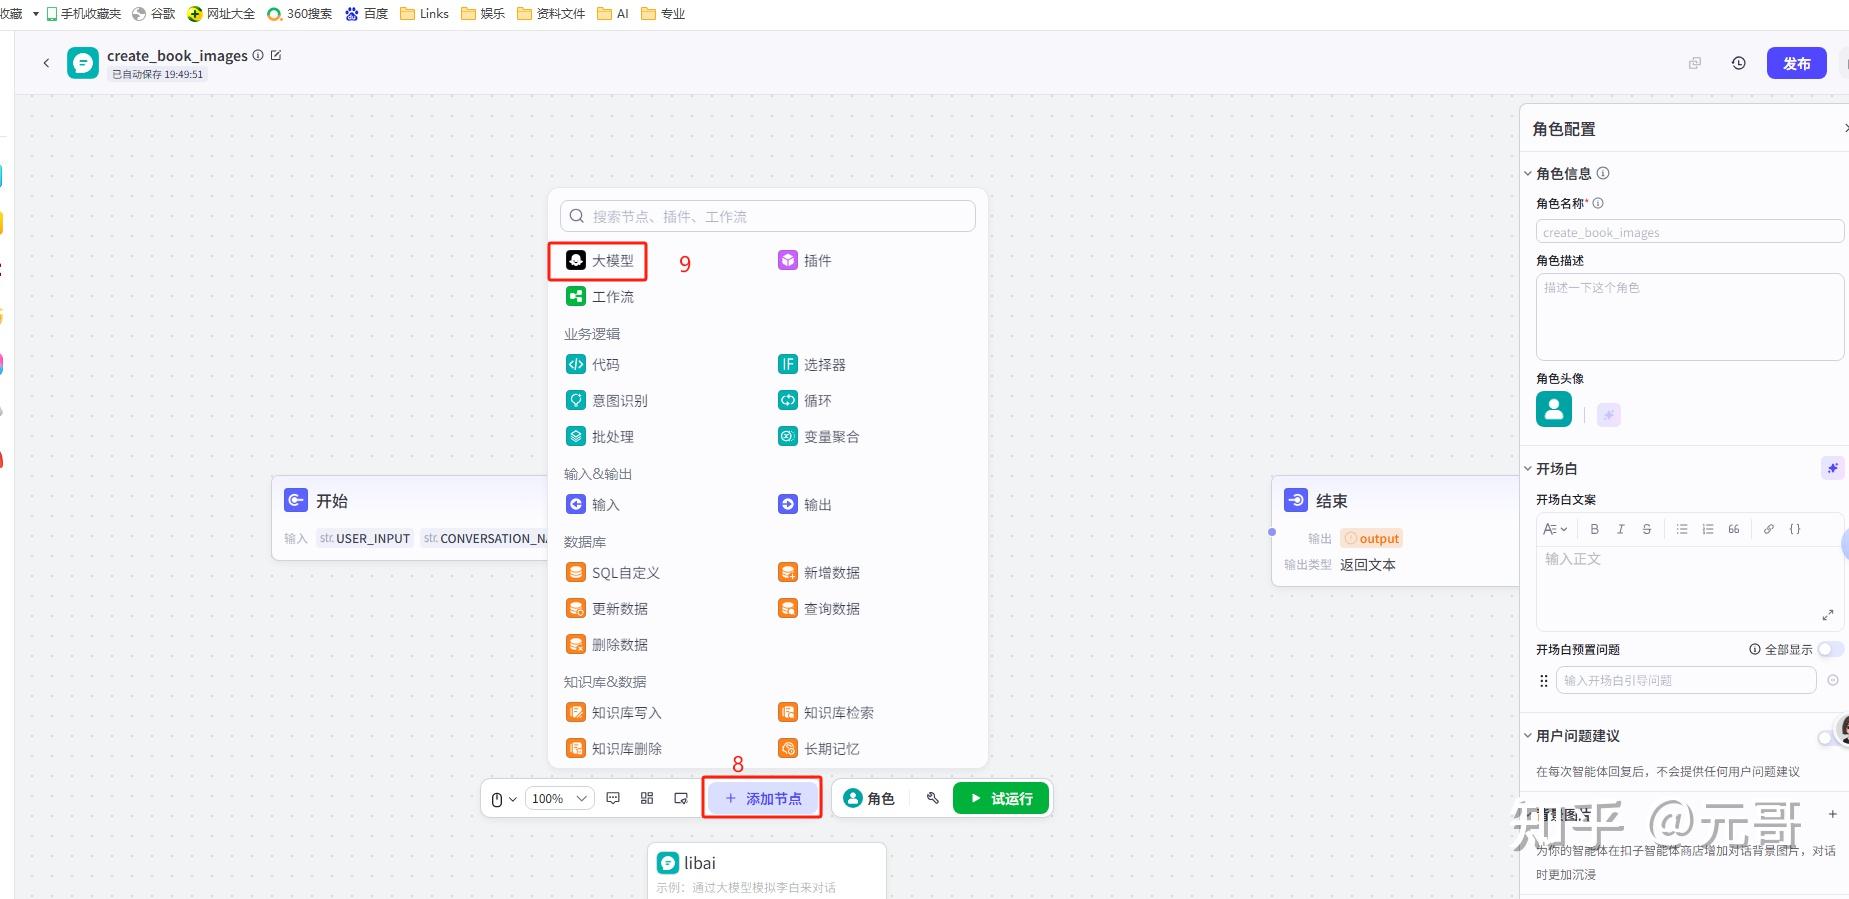Open the text style dropdown in 开场白文案
The image size is (1849, 899).
pyautogui.click(x=1554, y=529)
